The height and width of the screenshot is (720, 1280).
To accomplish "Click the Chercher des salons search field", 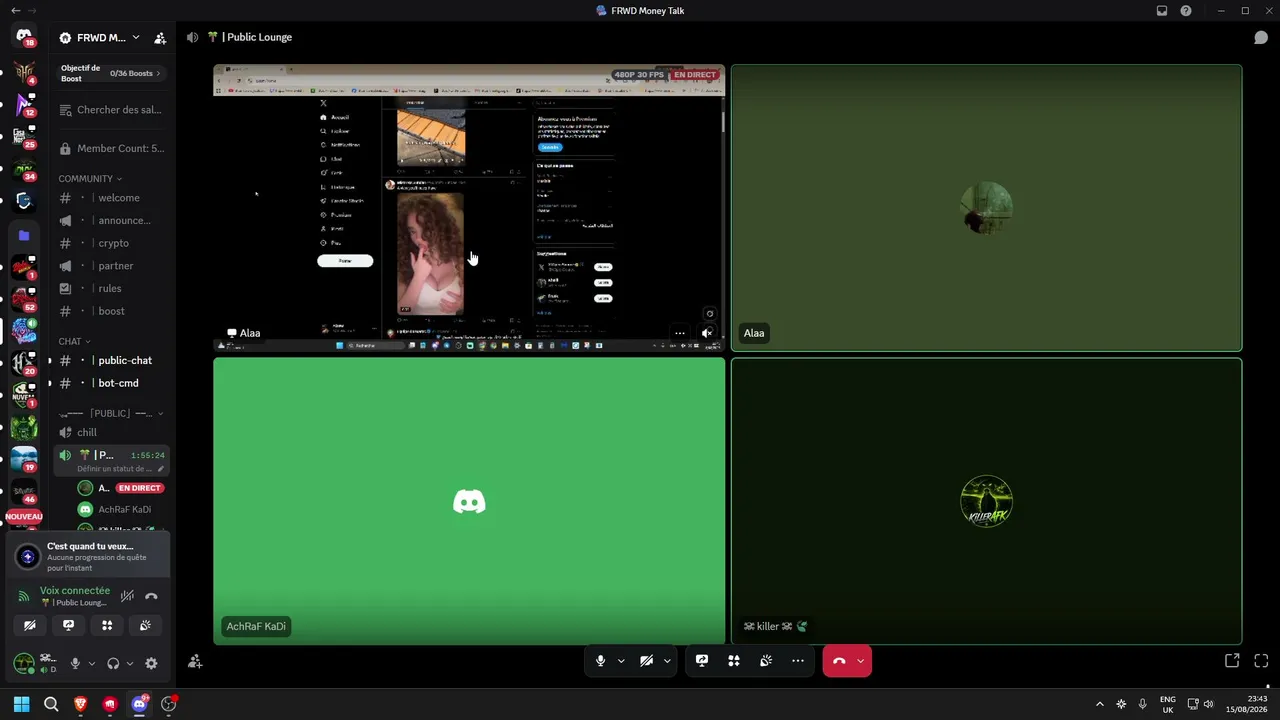I will click(111, 110).
